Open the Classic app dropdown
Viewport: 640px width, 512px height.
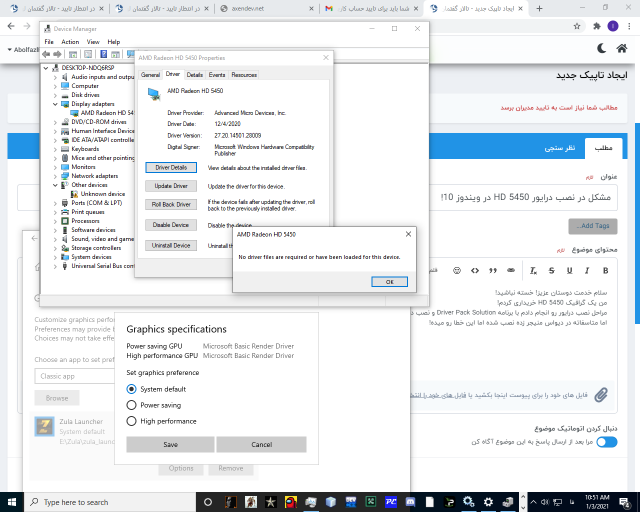pos(75,376)
